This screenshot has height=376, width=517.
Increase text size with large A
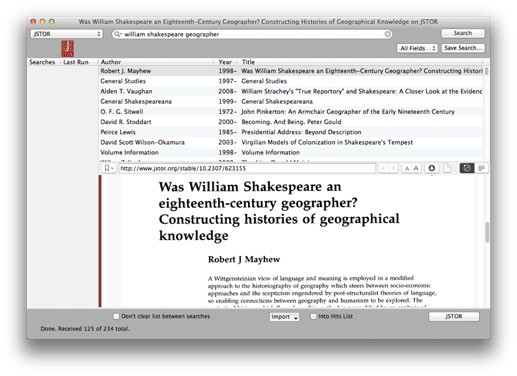click(x=416, y=168)
